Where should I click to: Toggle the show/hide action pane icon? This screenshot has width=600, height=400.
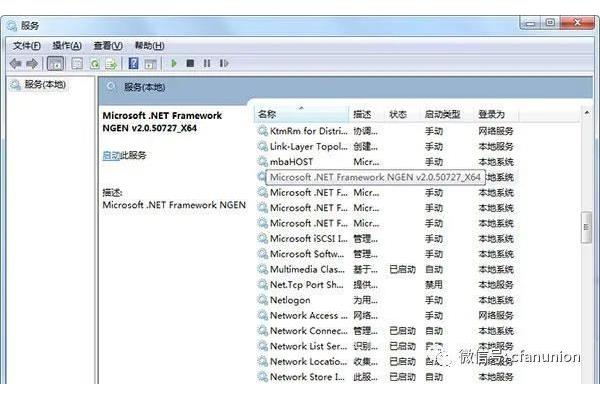(151, 64)
